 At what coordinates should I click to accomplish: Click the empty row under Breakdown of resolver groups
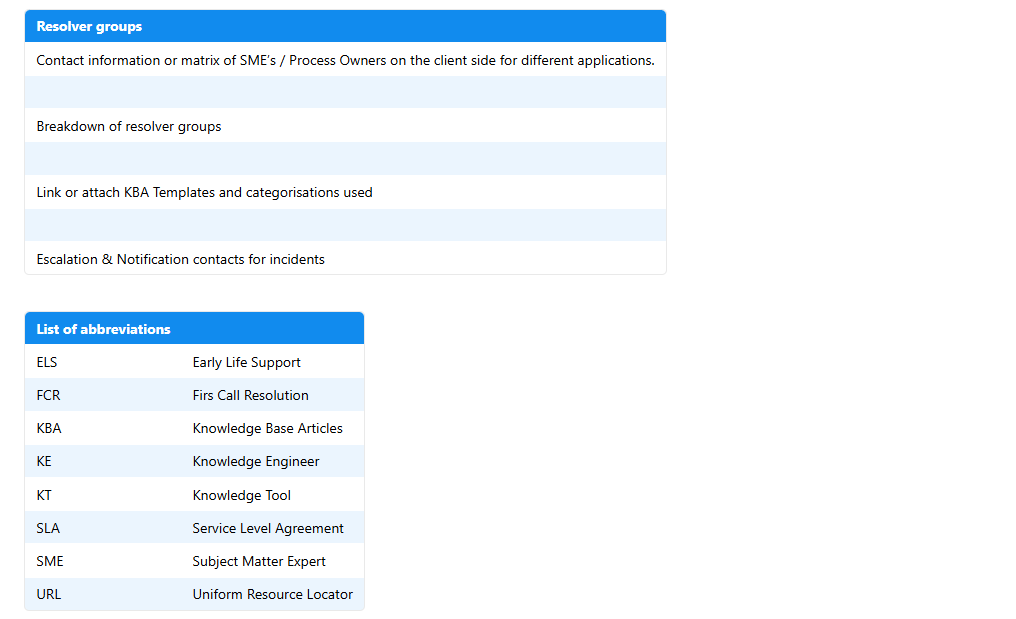click(345, 159)
